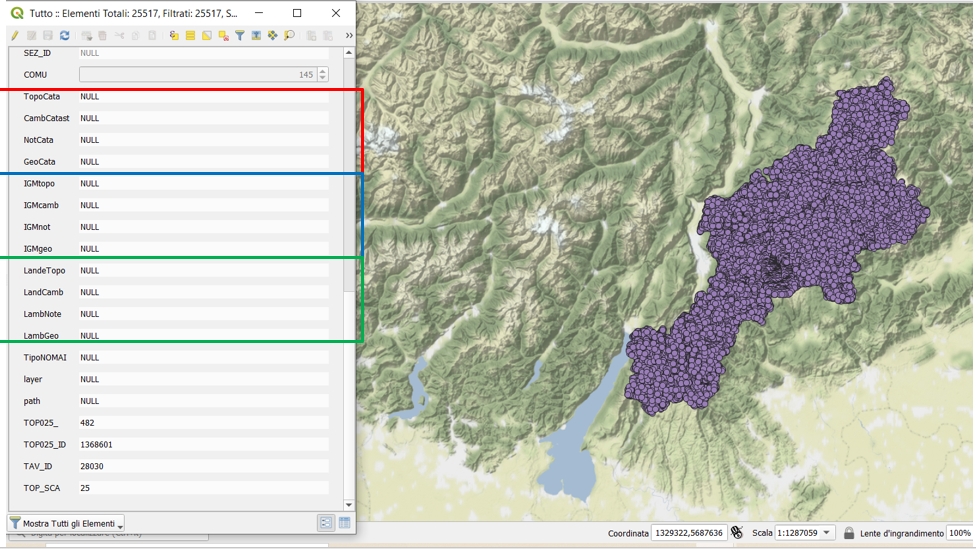This screenshot has width=976, height=549.
Task: Toggle the scale lock icon
Action: [x=849, y=533]
